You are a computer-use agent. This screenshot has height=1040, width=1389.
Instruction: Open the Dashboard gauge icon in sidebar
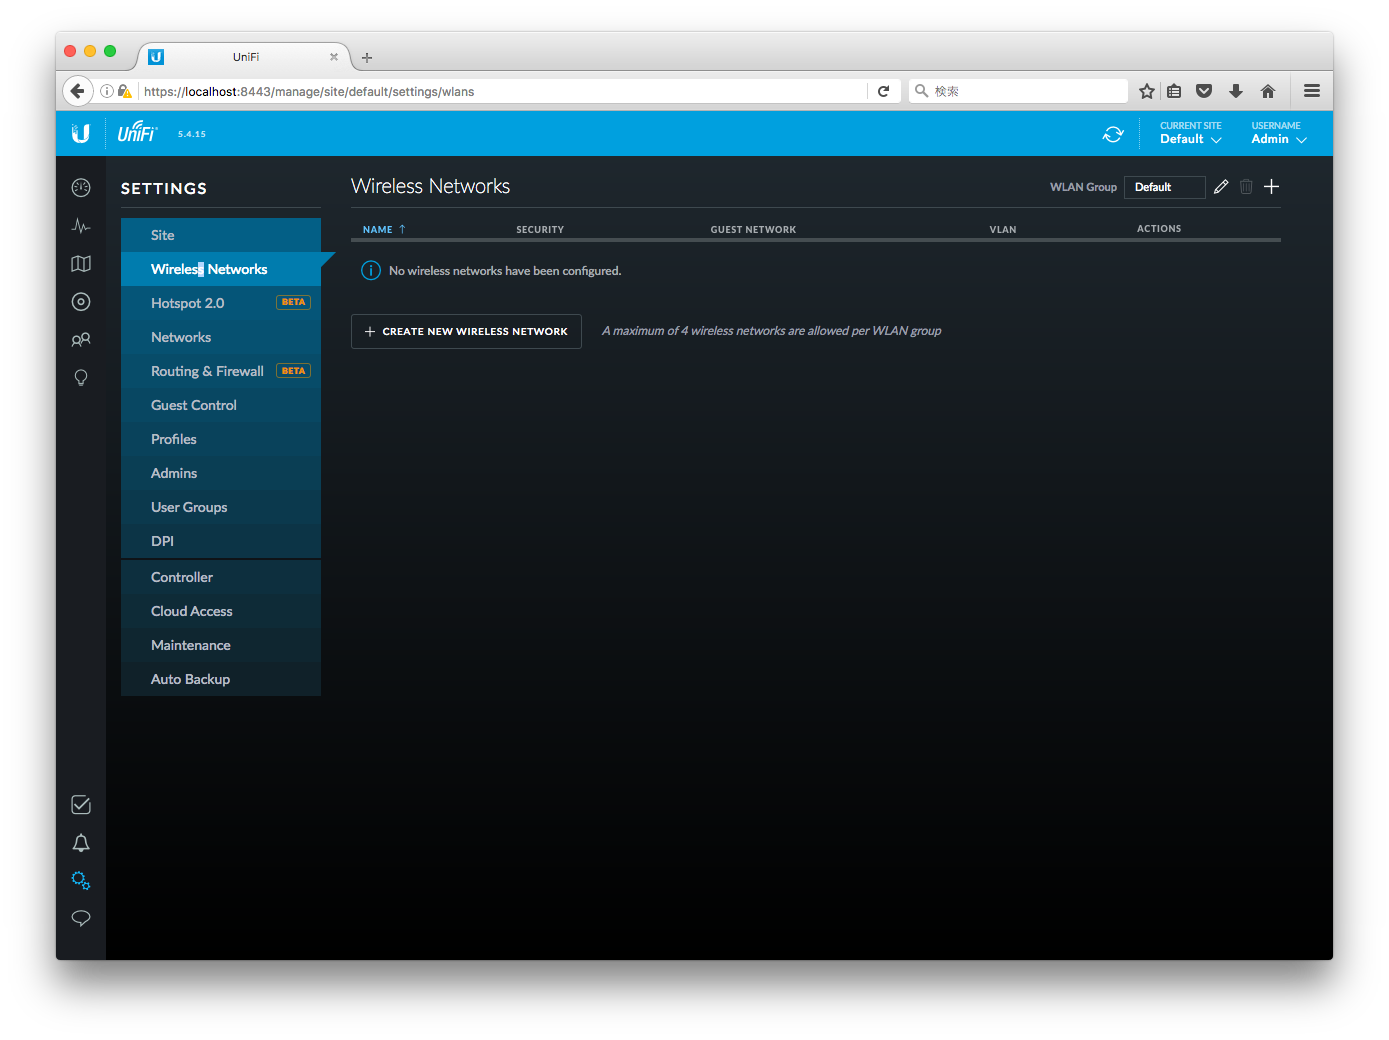81,188
